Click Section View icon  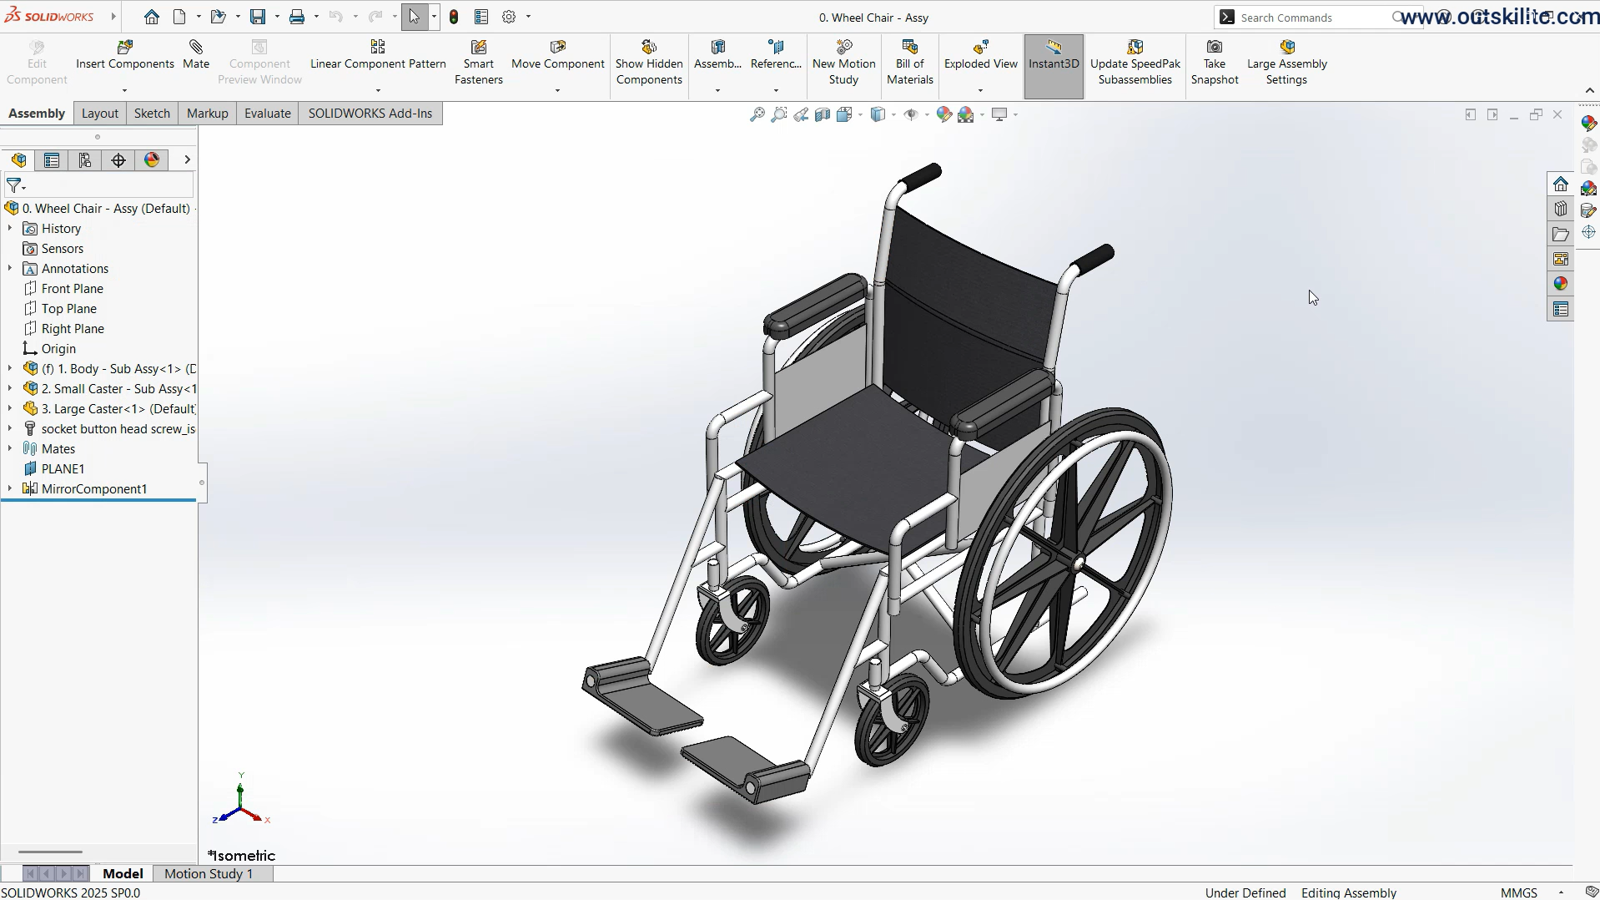[x=822, y=115]
